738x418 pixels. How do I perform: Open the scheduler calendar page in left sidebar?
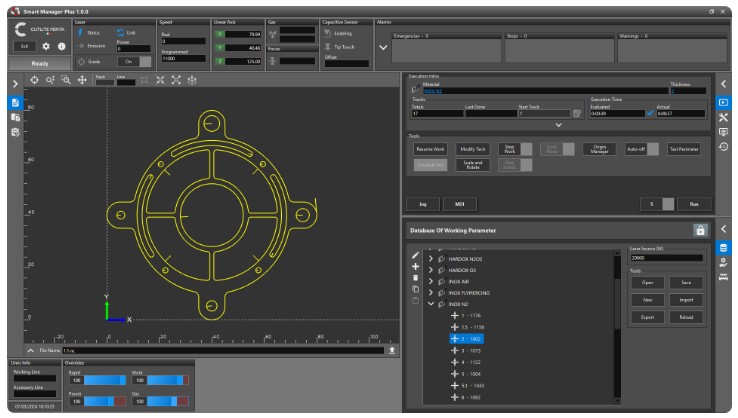coord(15,132)
